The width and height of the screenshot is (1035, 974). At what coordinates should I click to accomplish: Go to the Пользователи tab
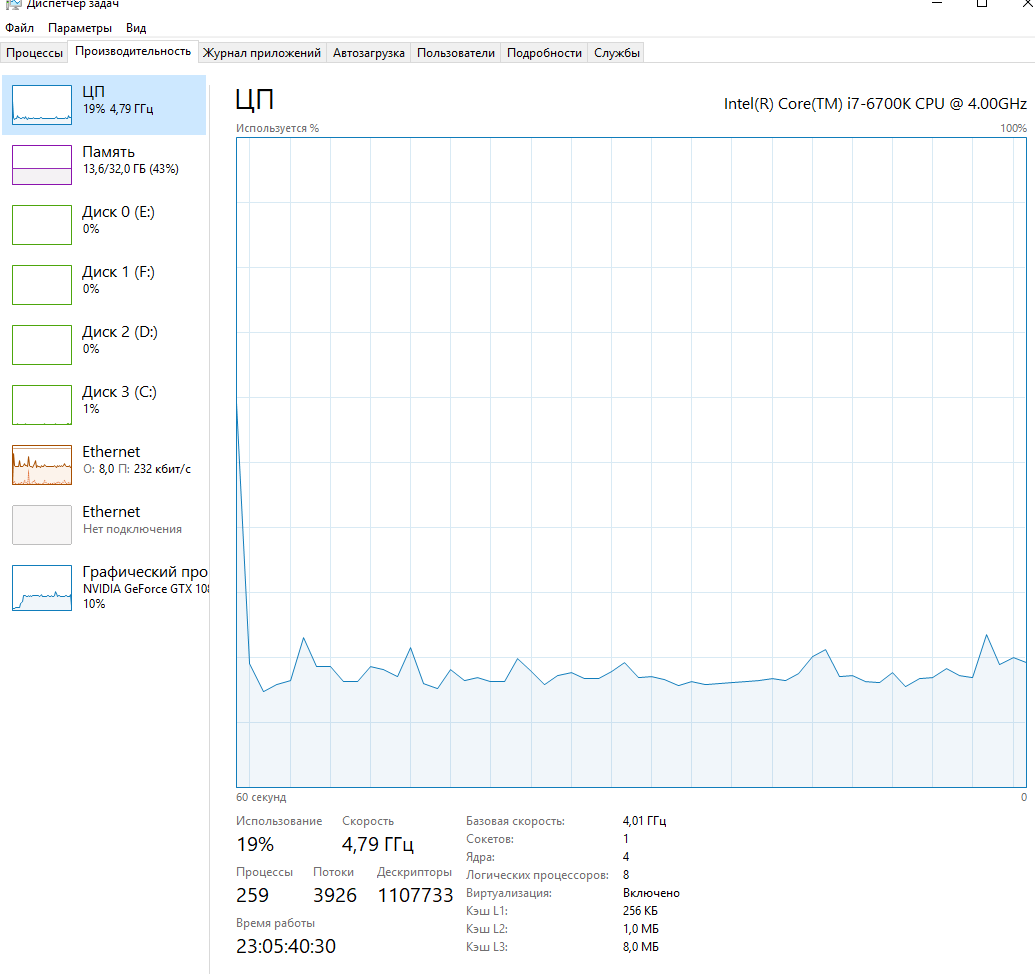455,53
